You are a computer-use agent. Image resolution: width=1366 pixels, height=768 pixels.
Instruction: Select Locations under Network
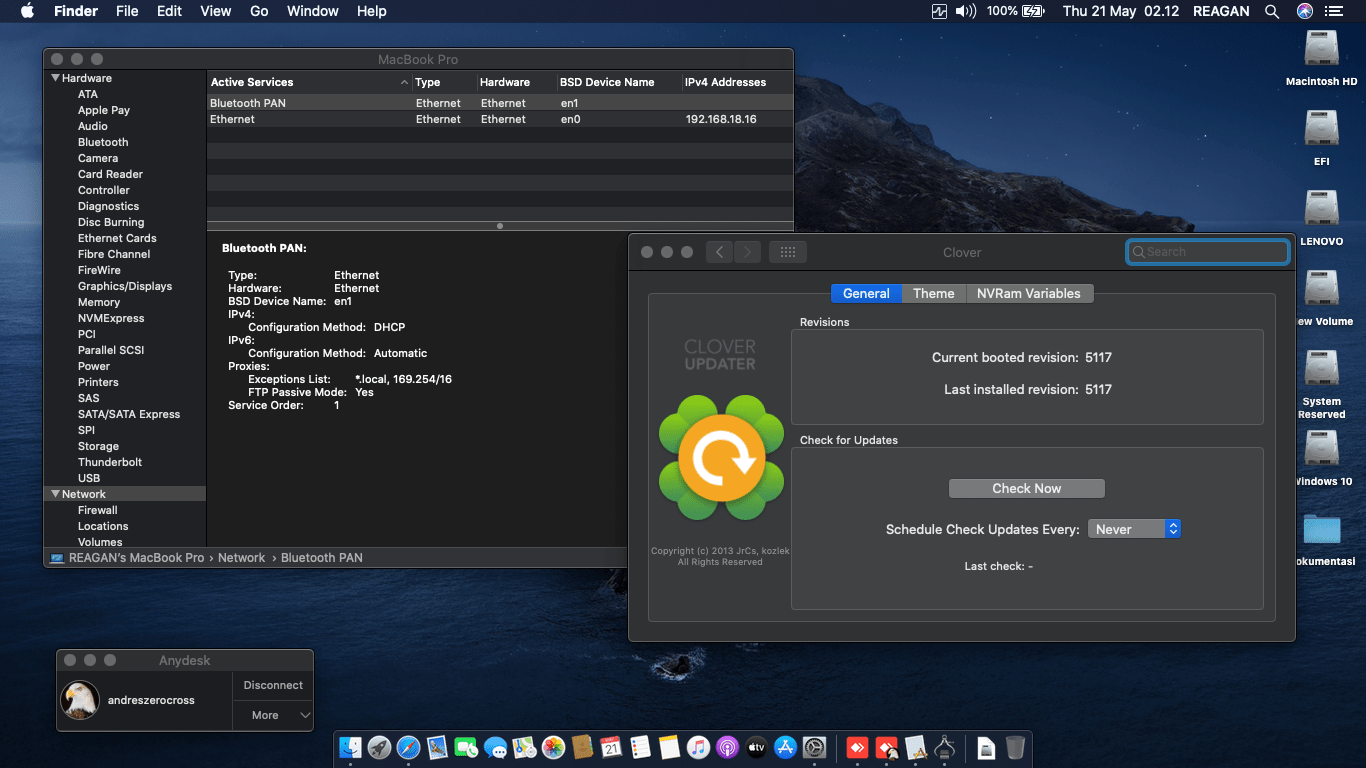tap(103, 526)
